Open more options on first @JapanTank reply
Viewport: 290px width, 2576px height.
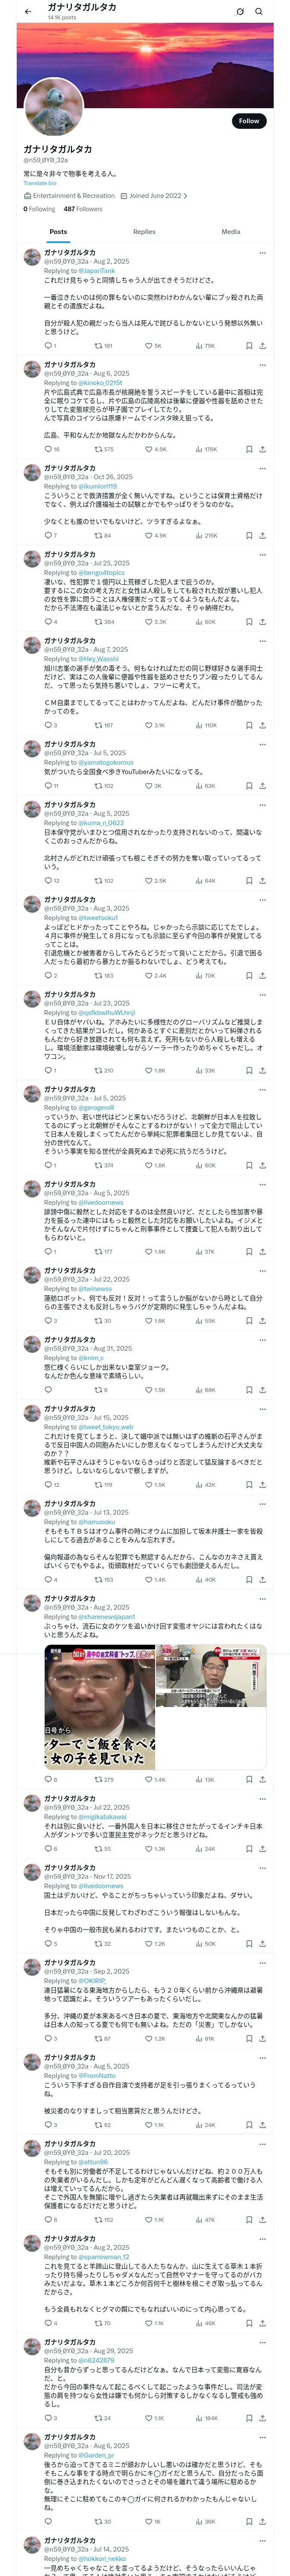click(x=263, y=253)
